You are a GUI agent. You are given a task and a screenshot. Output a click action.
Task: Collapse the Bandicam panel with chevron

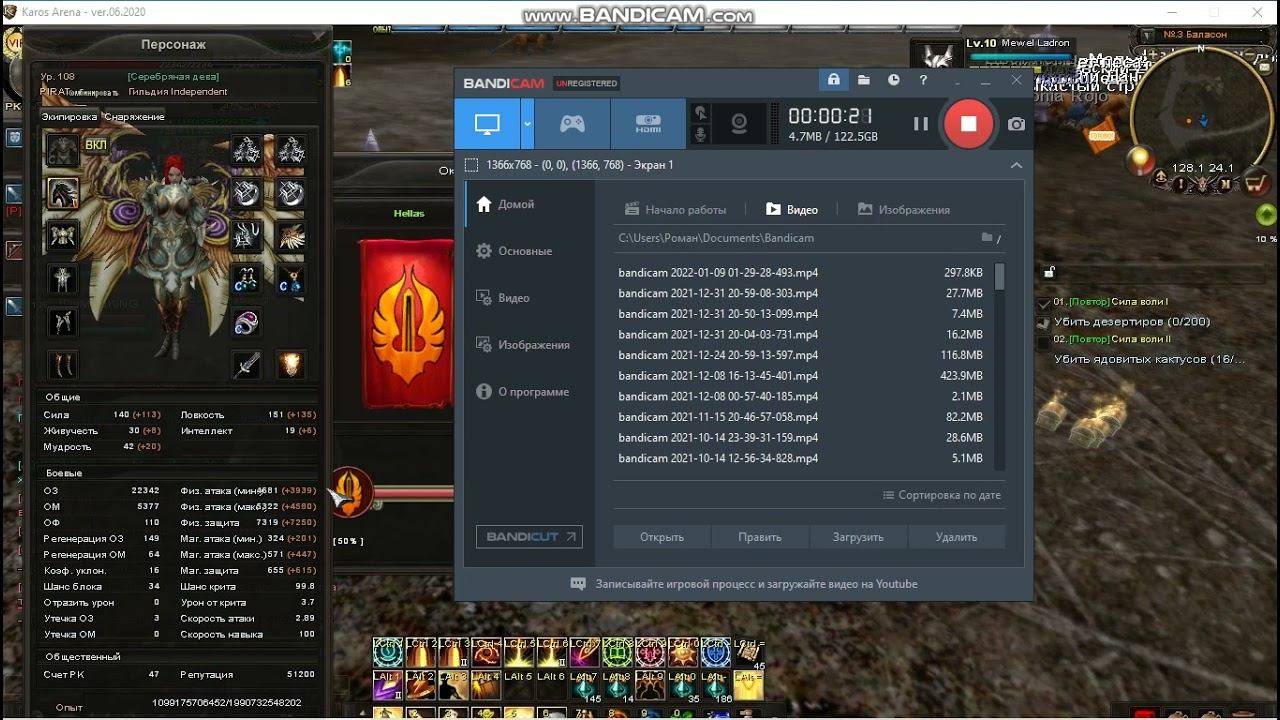tap(1016, 165)
